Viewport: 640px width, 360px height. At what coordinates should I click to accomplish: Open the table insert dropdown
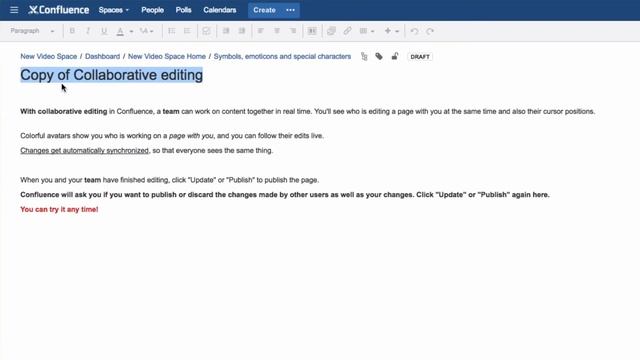tap(367, 31)
